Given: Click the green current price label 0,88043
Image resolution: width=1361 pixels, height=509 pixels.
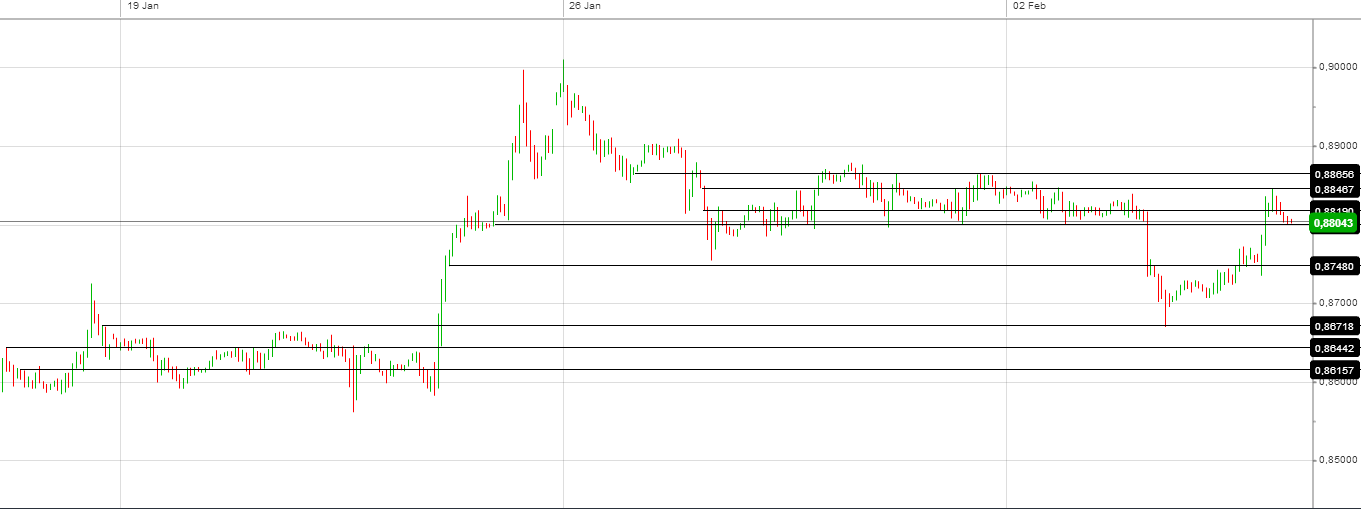Looking at the screenshot, I should pyautogui.click(x=1334, y=224).
